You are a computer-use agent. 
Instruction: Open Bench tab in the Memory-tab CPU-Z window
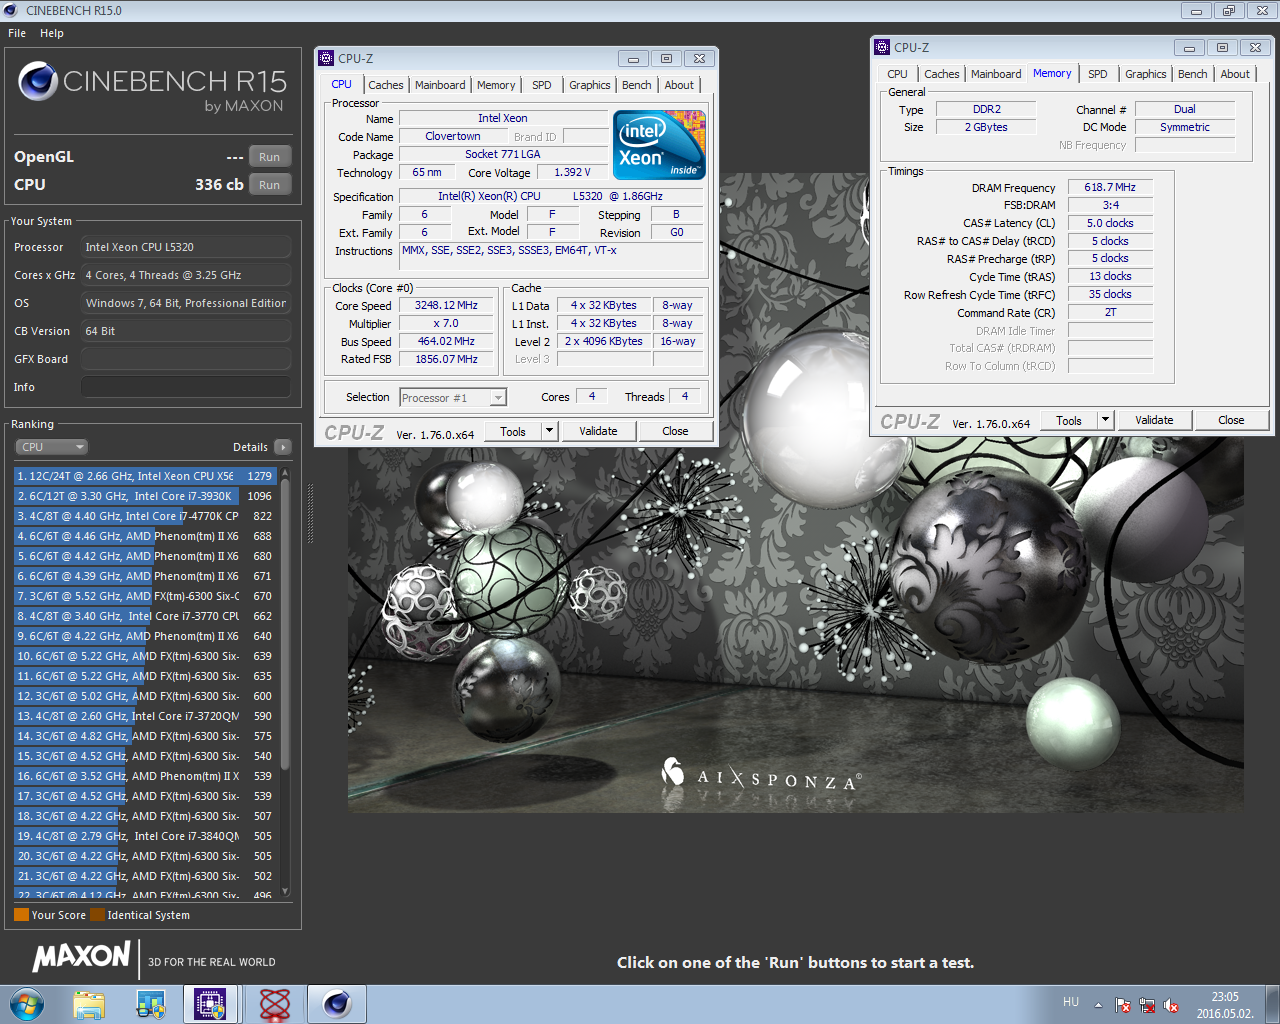[x=1193, y=74]
